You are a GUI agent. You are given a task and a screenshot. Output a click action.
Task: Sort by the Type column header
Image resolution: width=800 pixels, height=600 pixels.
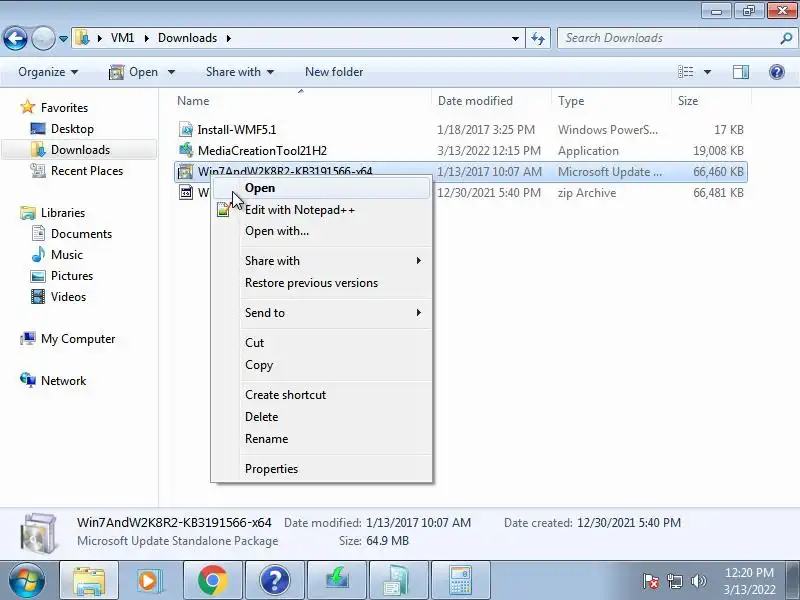coord(570,101)
